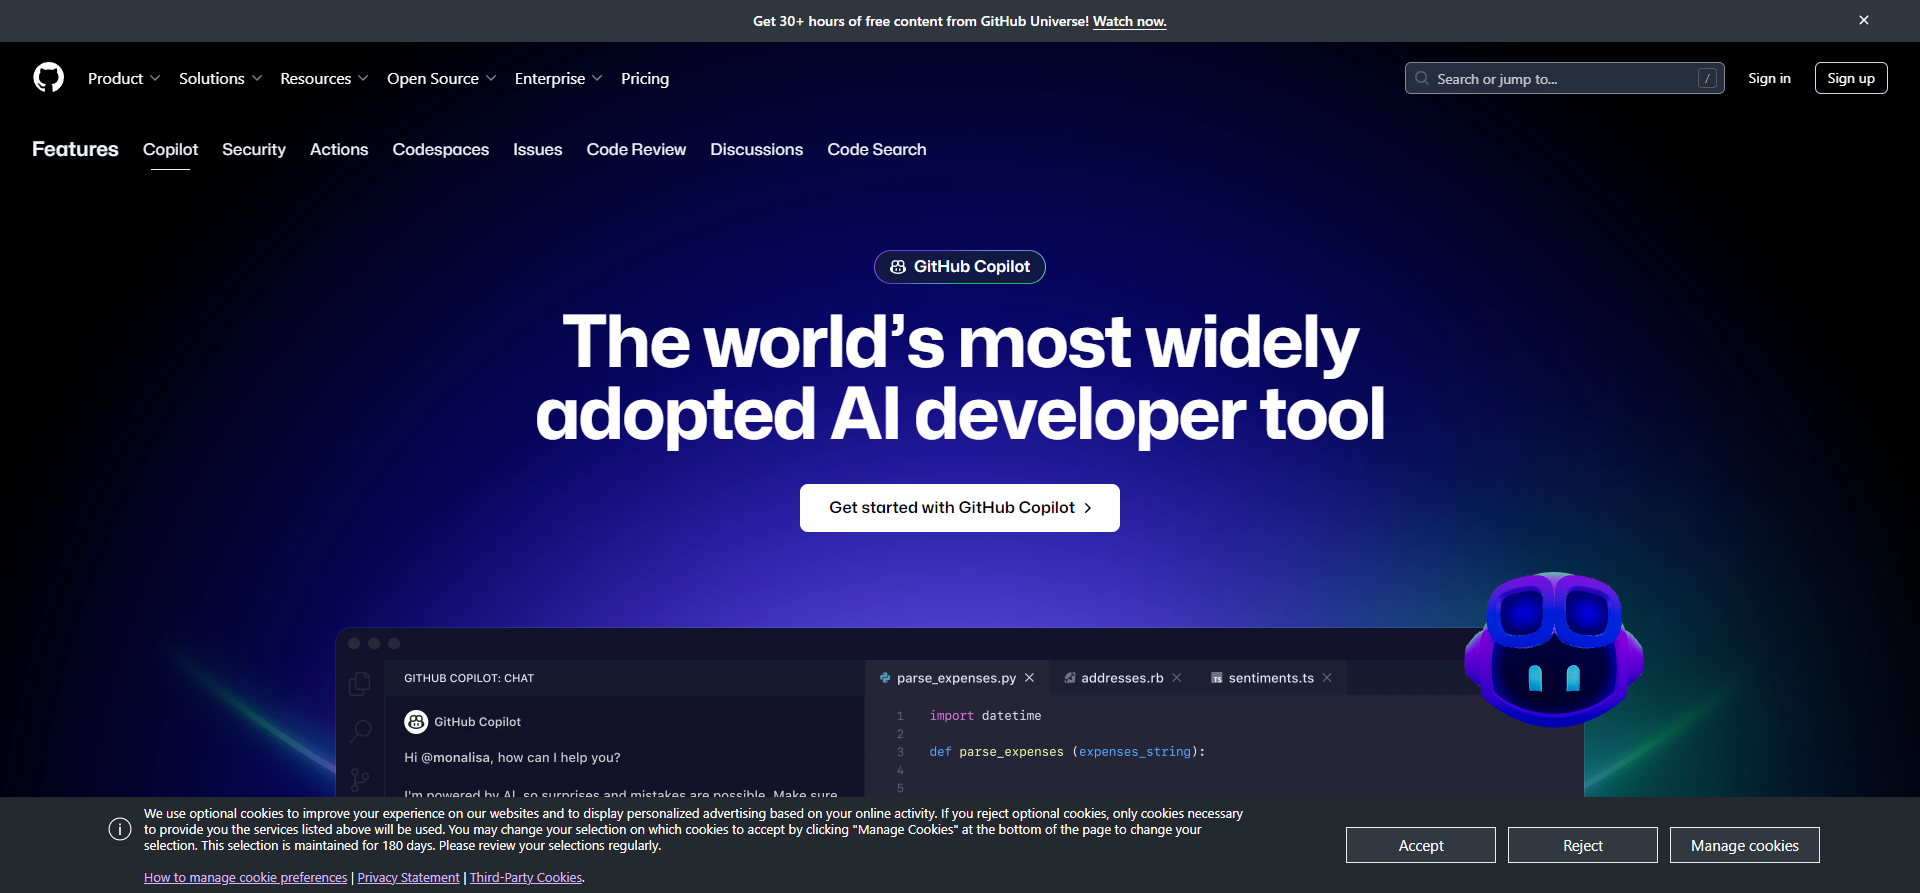The height and width of the screenshot is (893, 1920).
Task: Open the Third-Party Cookies link
Action: pyautogui.click(x=526, y=877)
